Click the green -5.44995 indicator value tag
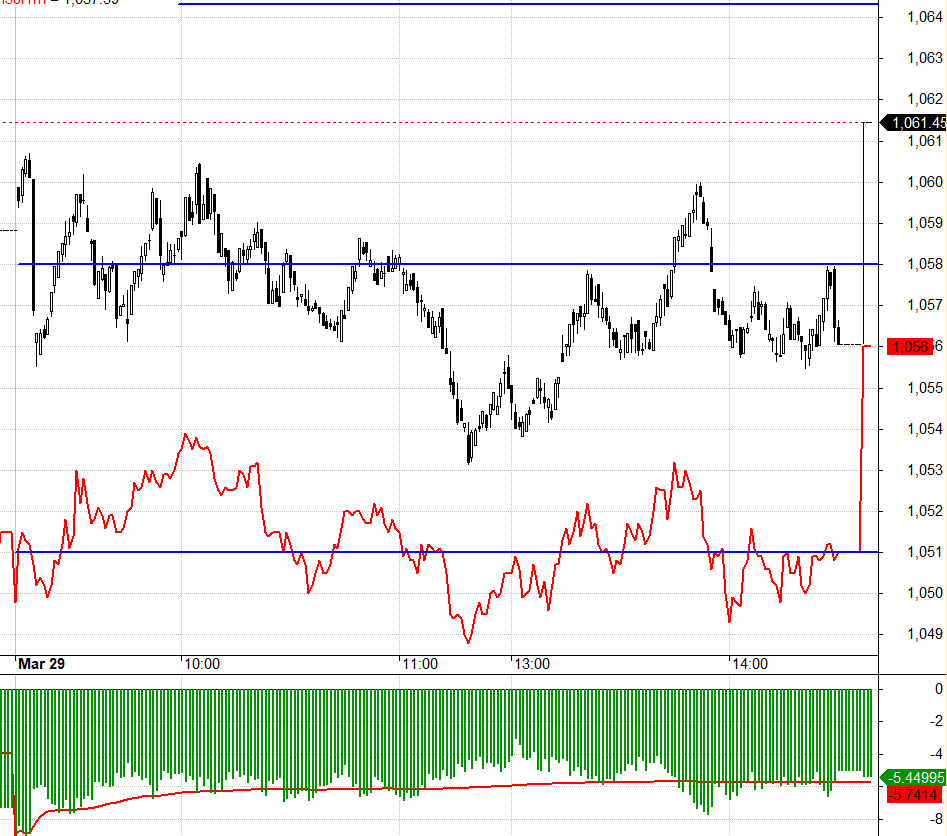 pyautogui.click(x=914, y=777)
